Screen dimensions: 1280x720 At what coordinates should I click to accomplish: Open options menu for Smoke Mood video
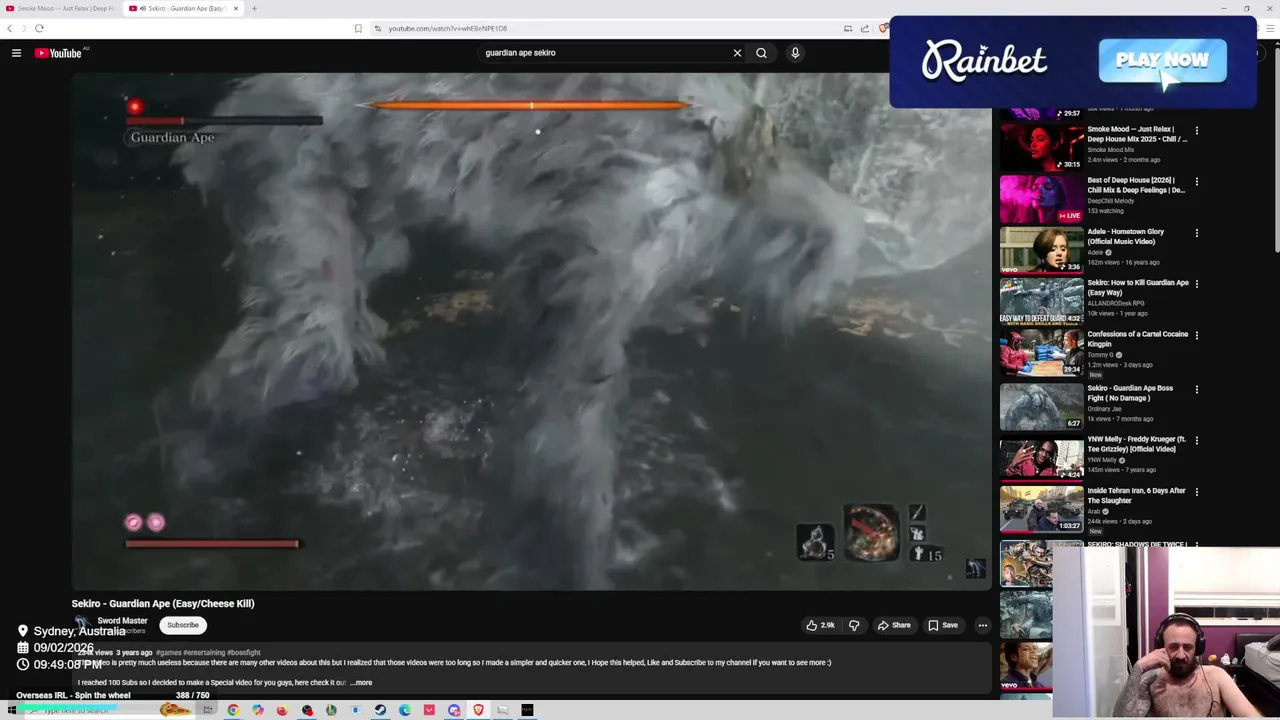pyautogui.click(x=1196, y=130)
